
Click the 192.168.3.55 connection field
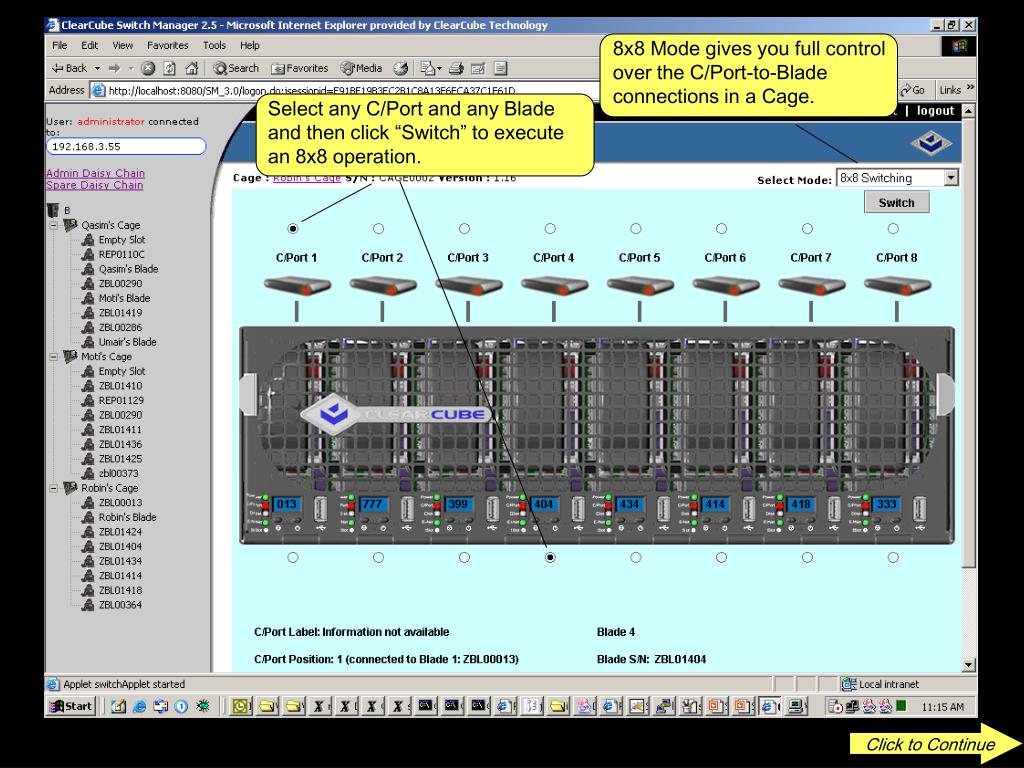126,146
